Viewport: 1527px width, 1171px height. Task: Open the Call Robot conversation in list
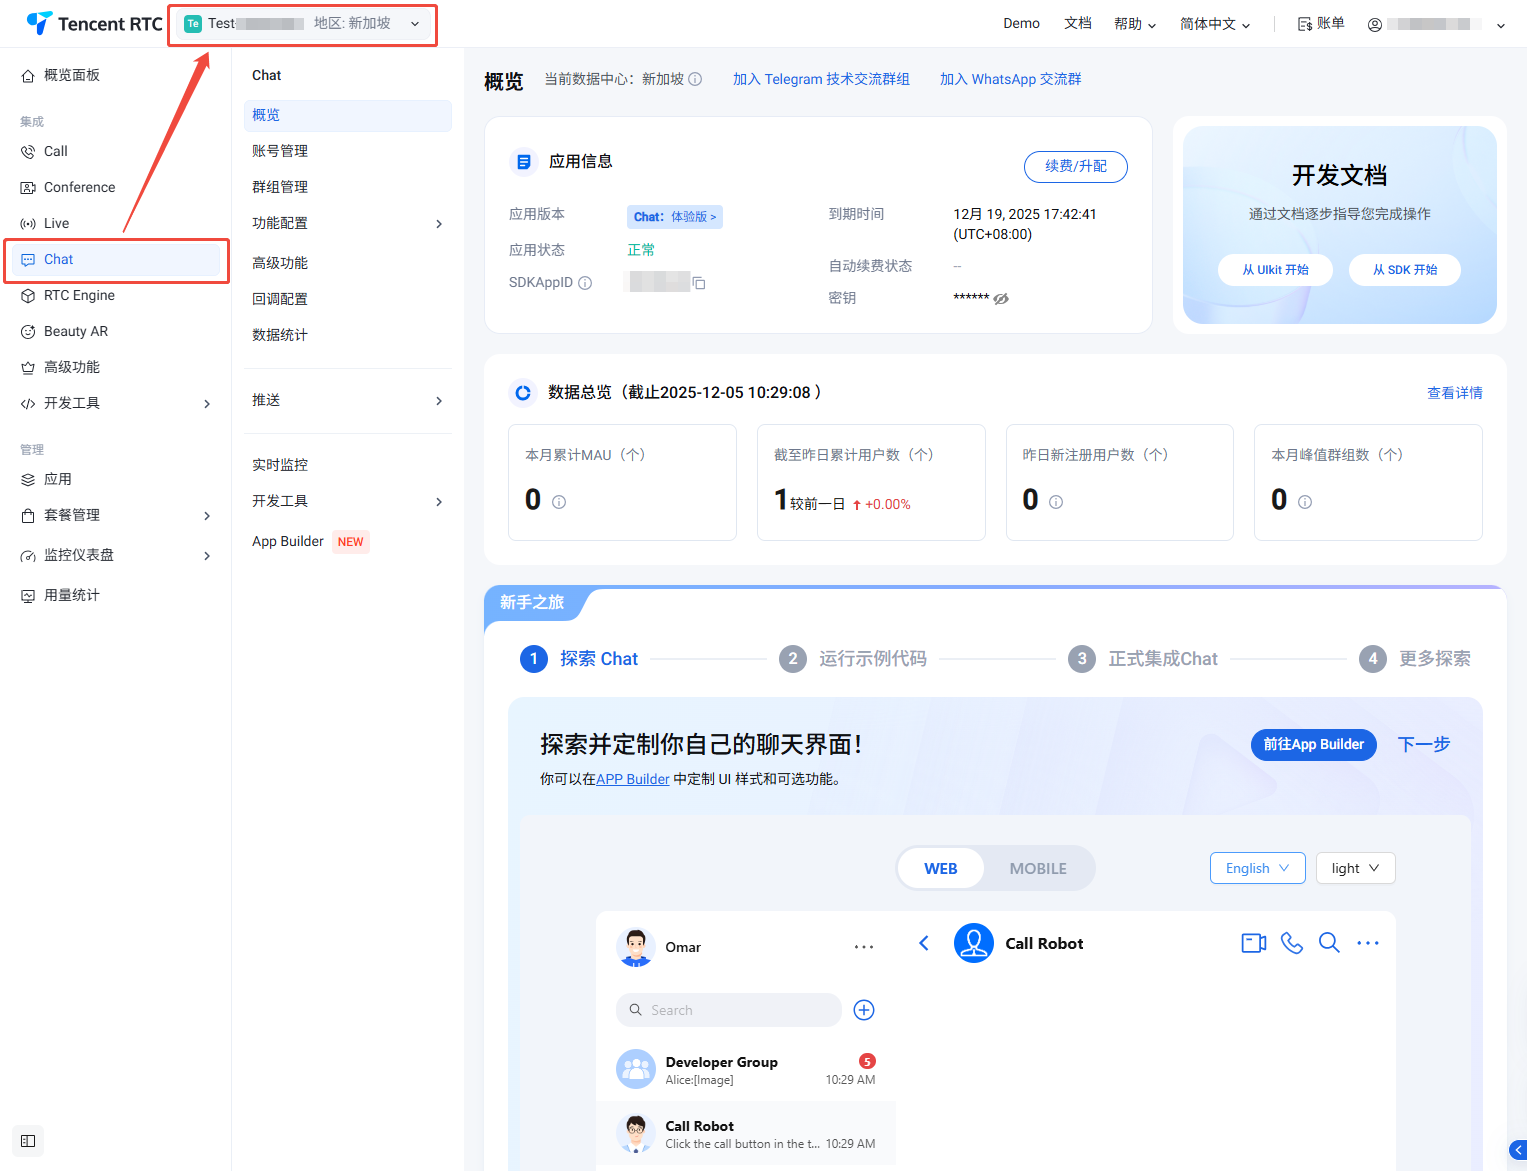pyautogui.click(x=746, y=1134)
